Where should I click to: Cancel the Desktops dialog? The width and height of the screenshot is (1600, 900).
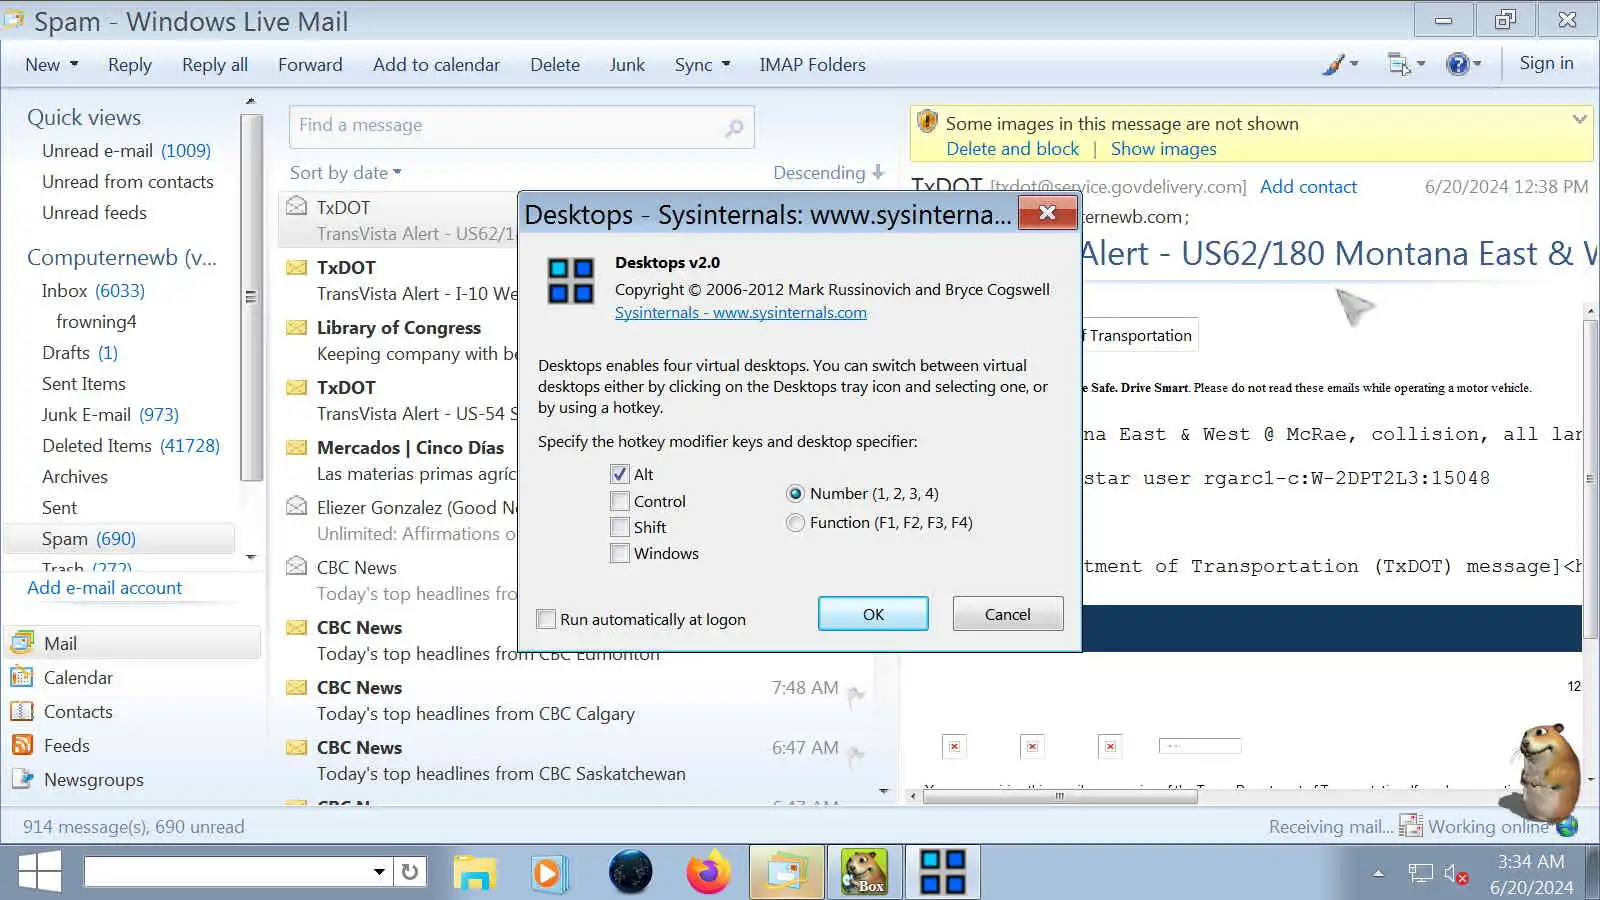tap(1007, 614)
